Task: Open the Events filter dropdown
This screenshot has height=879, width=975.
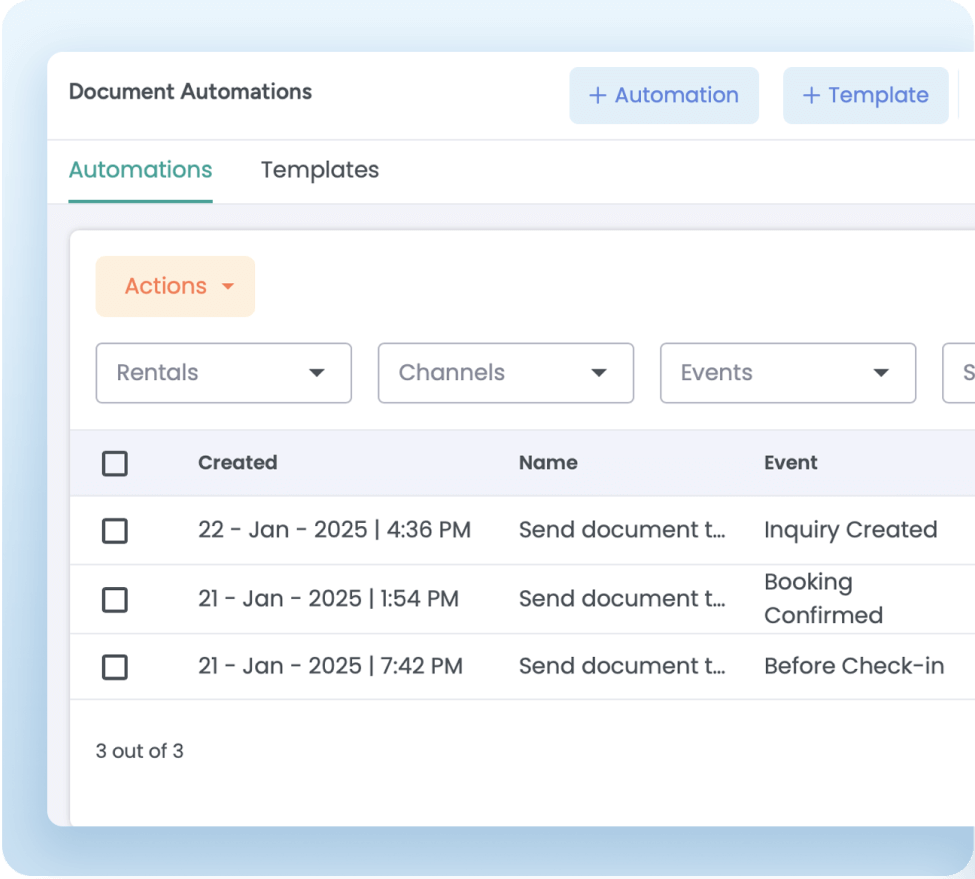Action: (787, 373)
